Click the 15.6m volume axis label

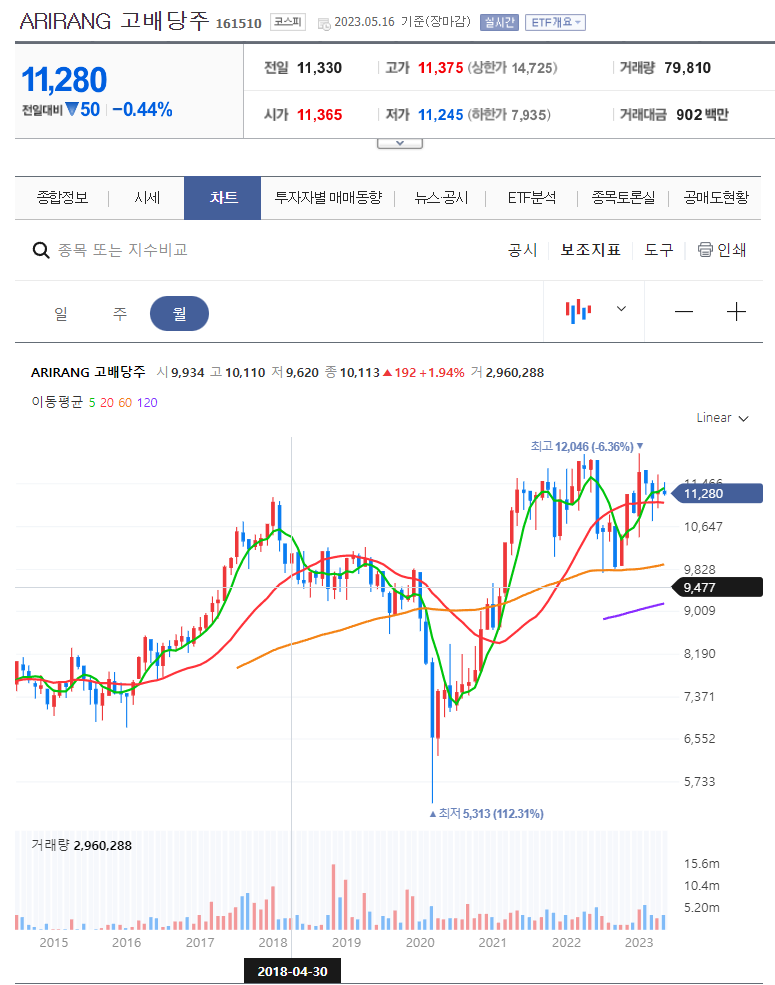pyautogui.click(x=702, y=864)
